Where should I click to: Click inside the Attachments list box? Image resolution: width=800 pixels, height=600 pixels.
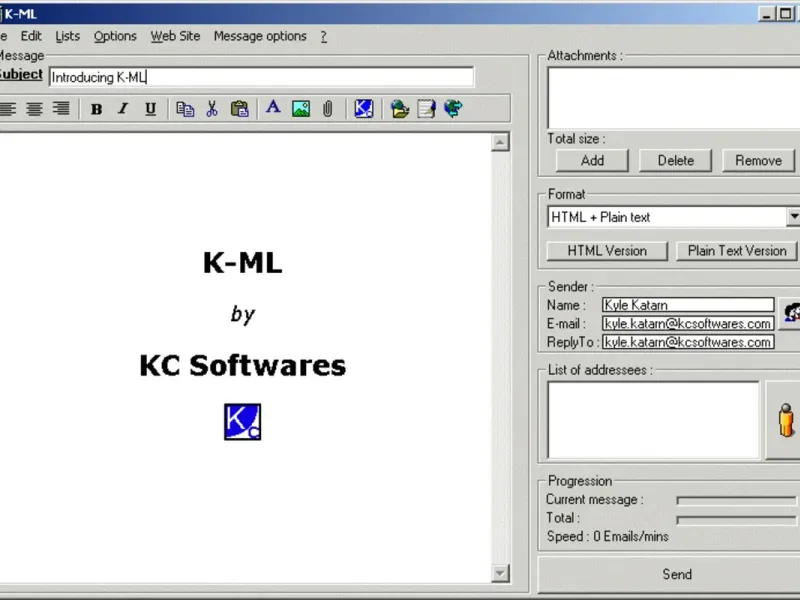673,98
